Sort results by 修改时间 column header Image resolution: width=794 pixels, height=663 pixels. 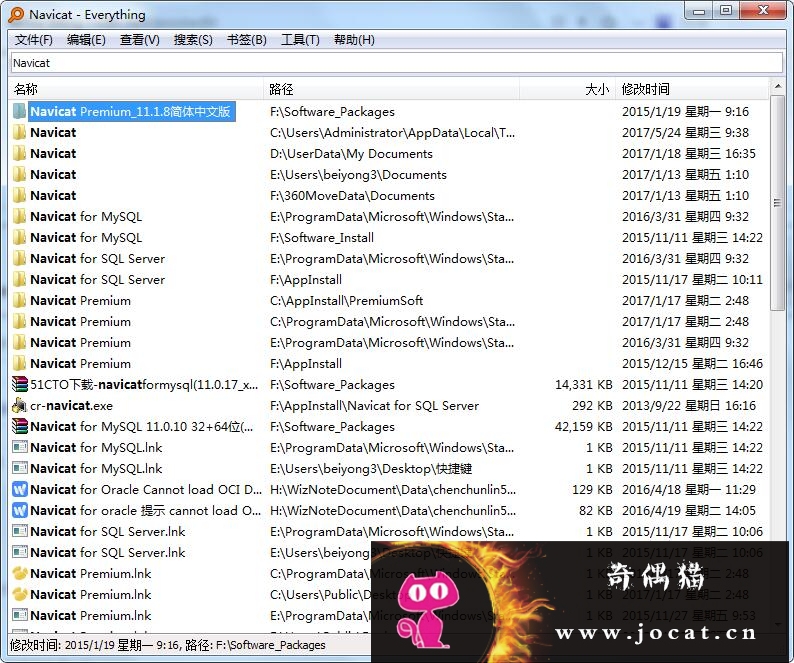pyautogui.click(x=692, y=89)
